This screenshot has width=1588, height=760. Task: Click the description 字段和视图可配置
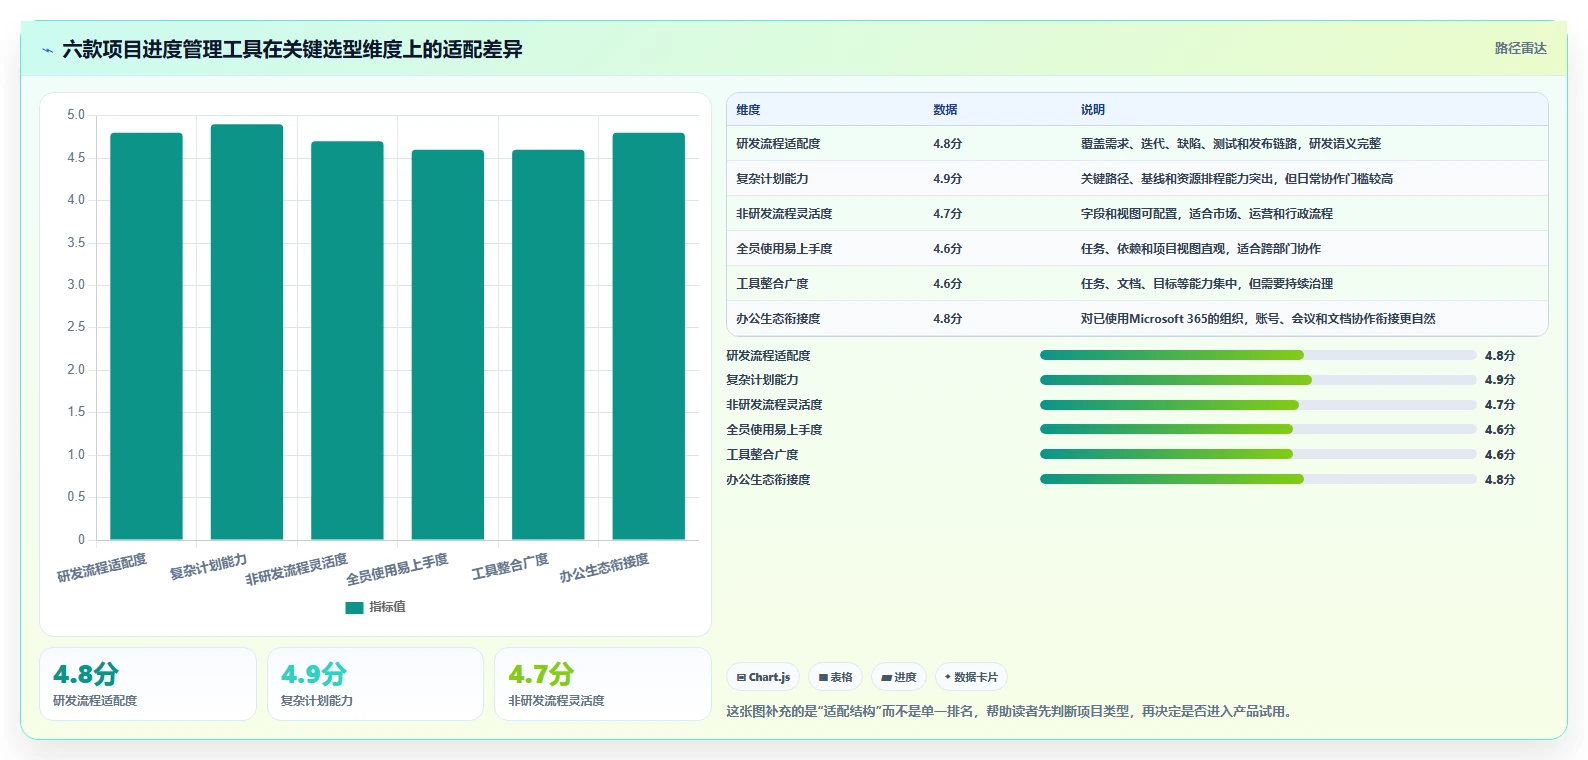point(1206,214)
